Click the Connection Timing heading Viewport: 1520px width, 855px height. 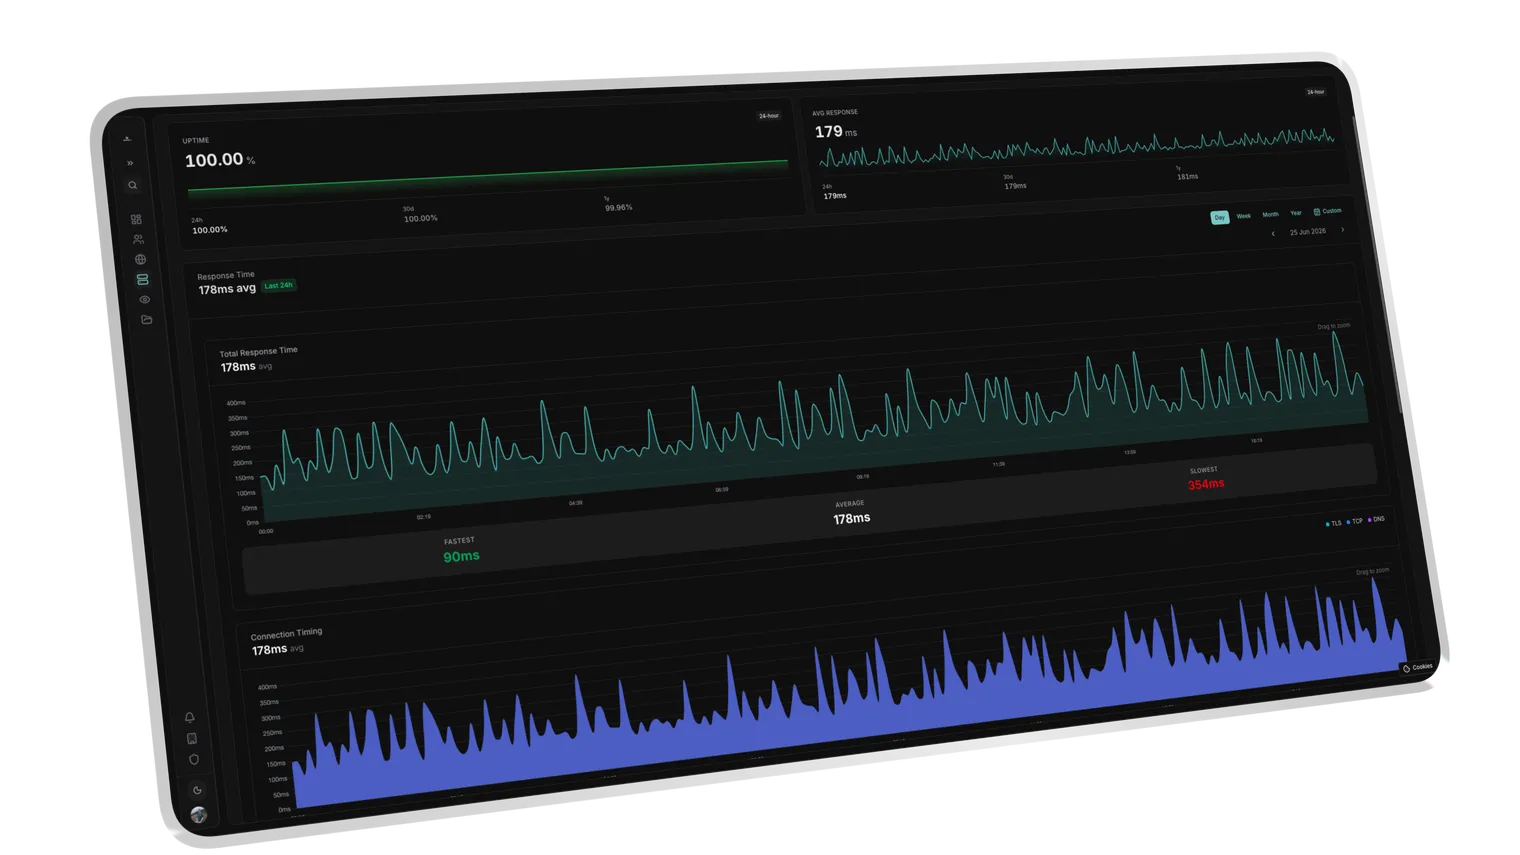[x=286, y=634]
